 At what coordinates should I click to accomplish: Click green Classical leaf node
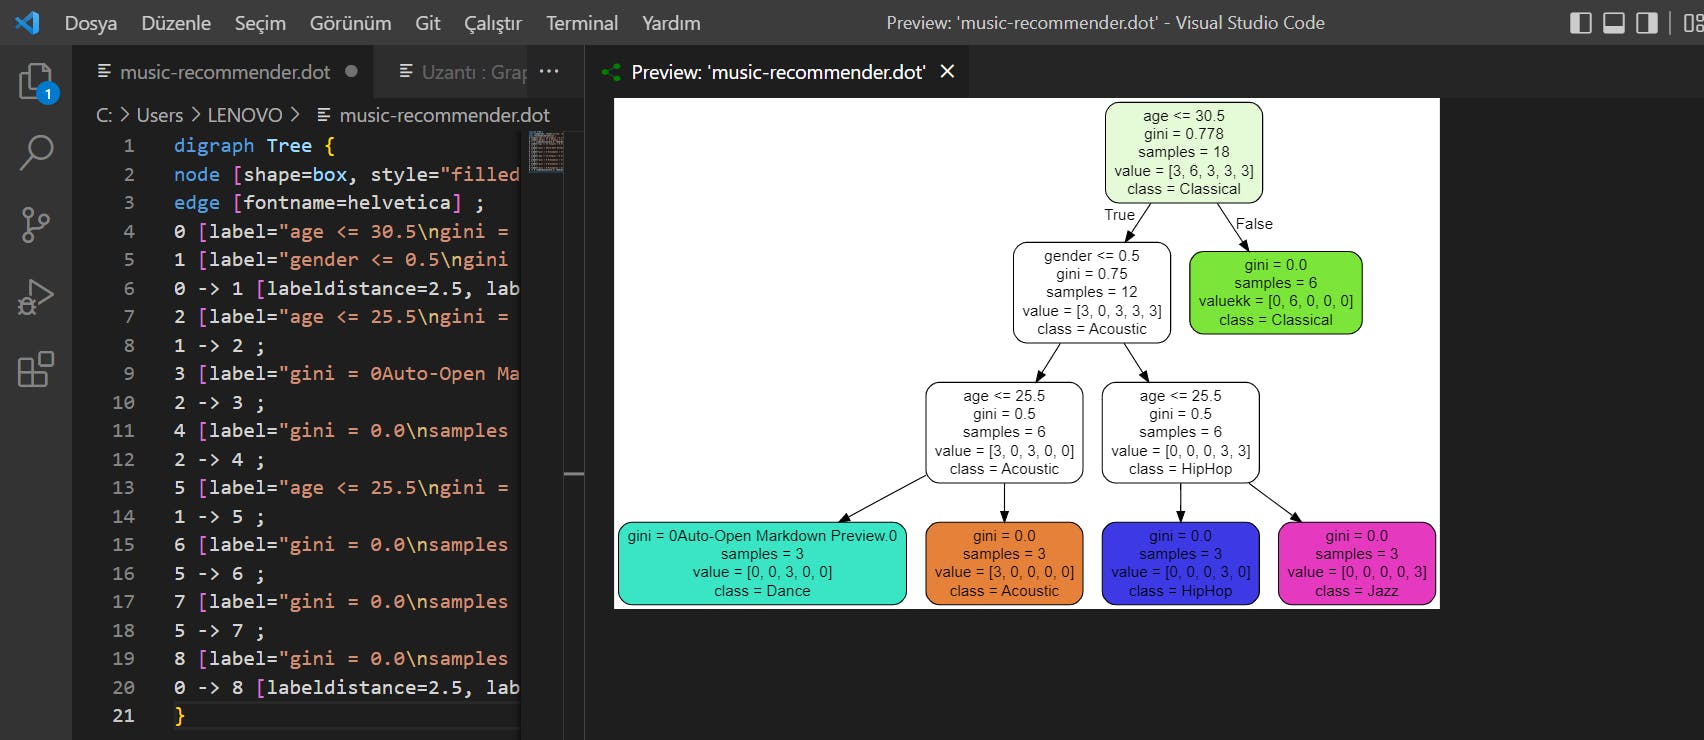pyautogui.click(x=1276, y=292)
